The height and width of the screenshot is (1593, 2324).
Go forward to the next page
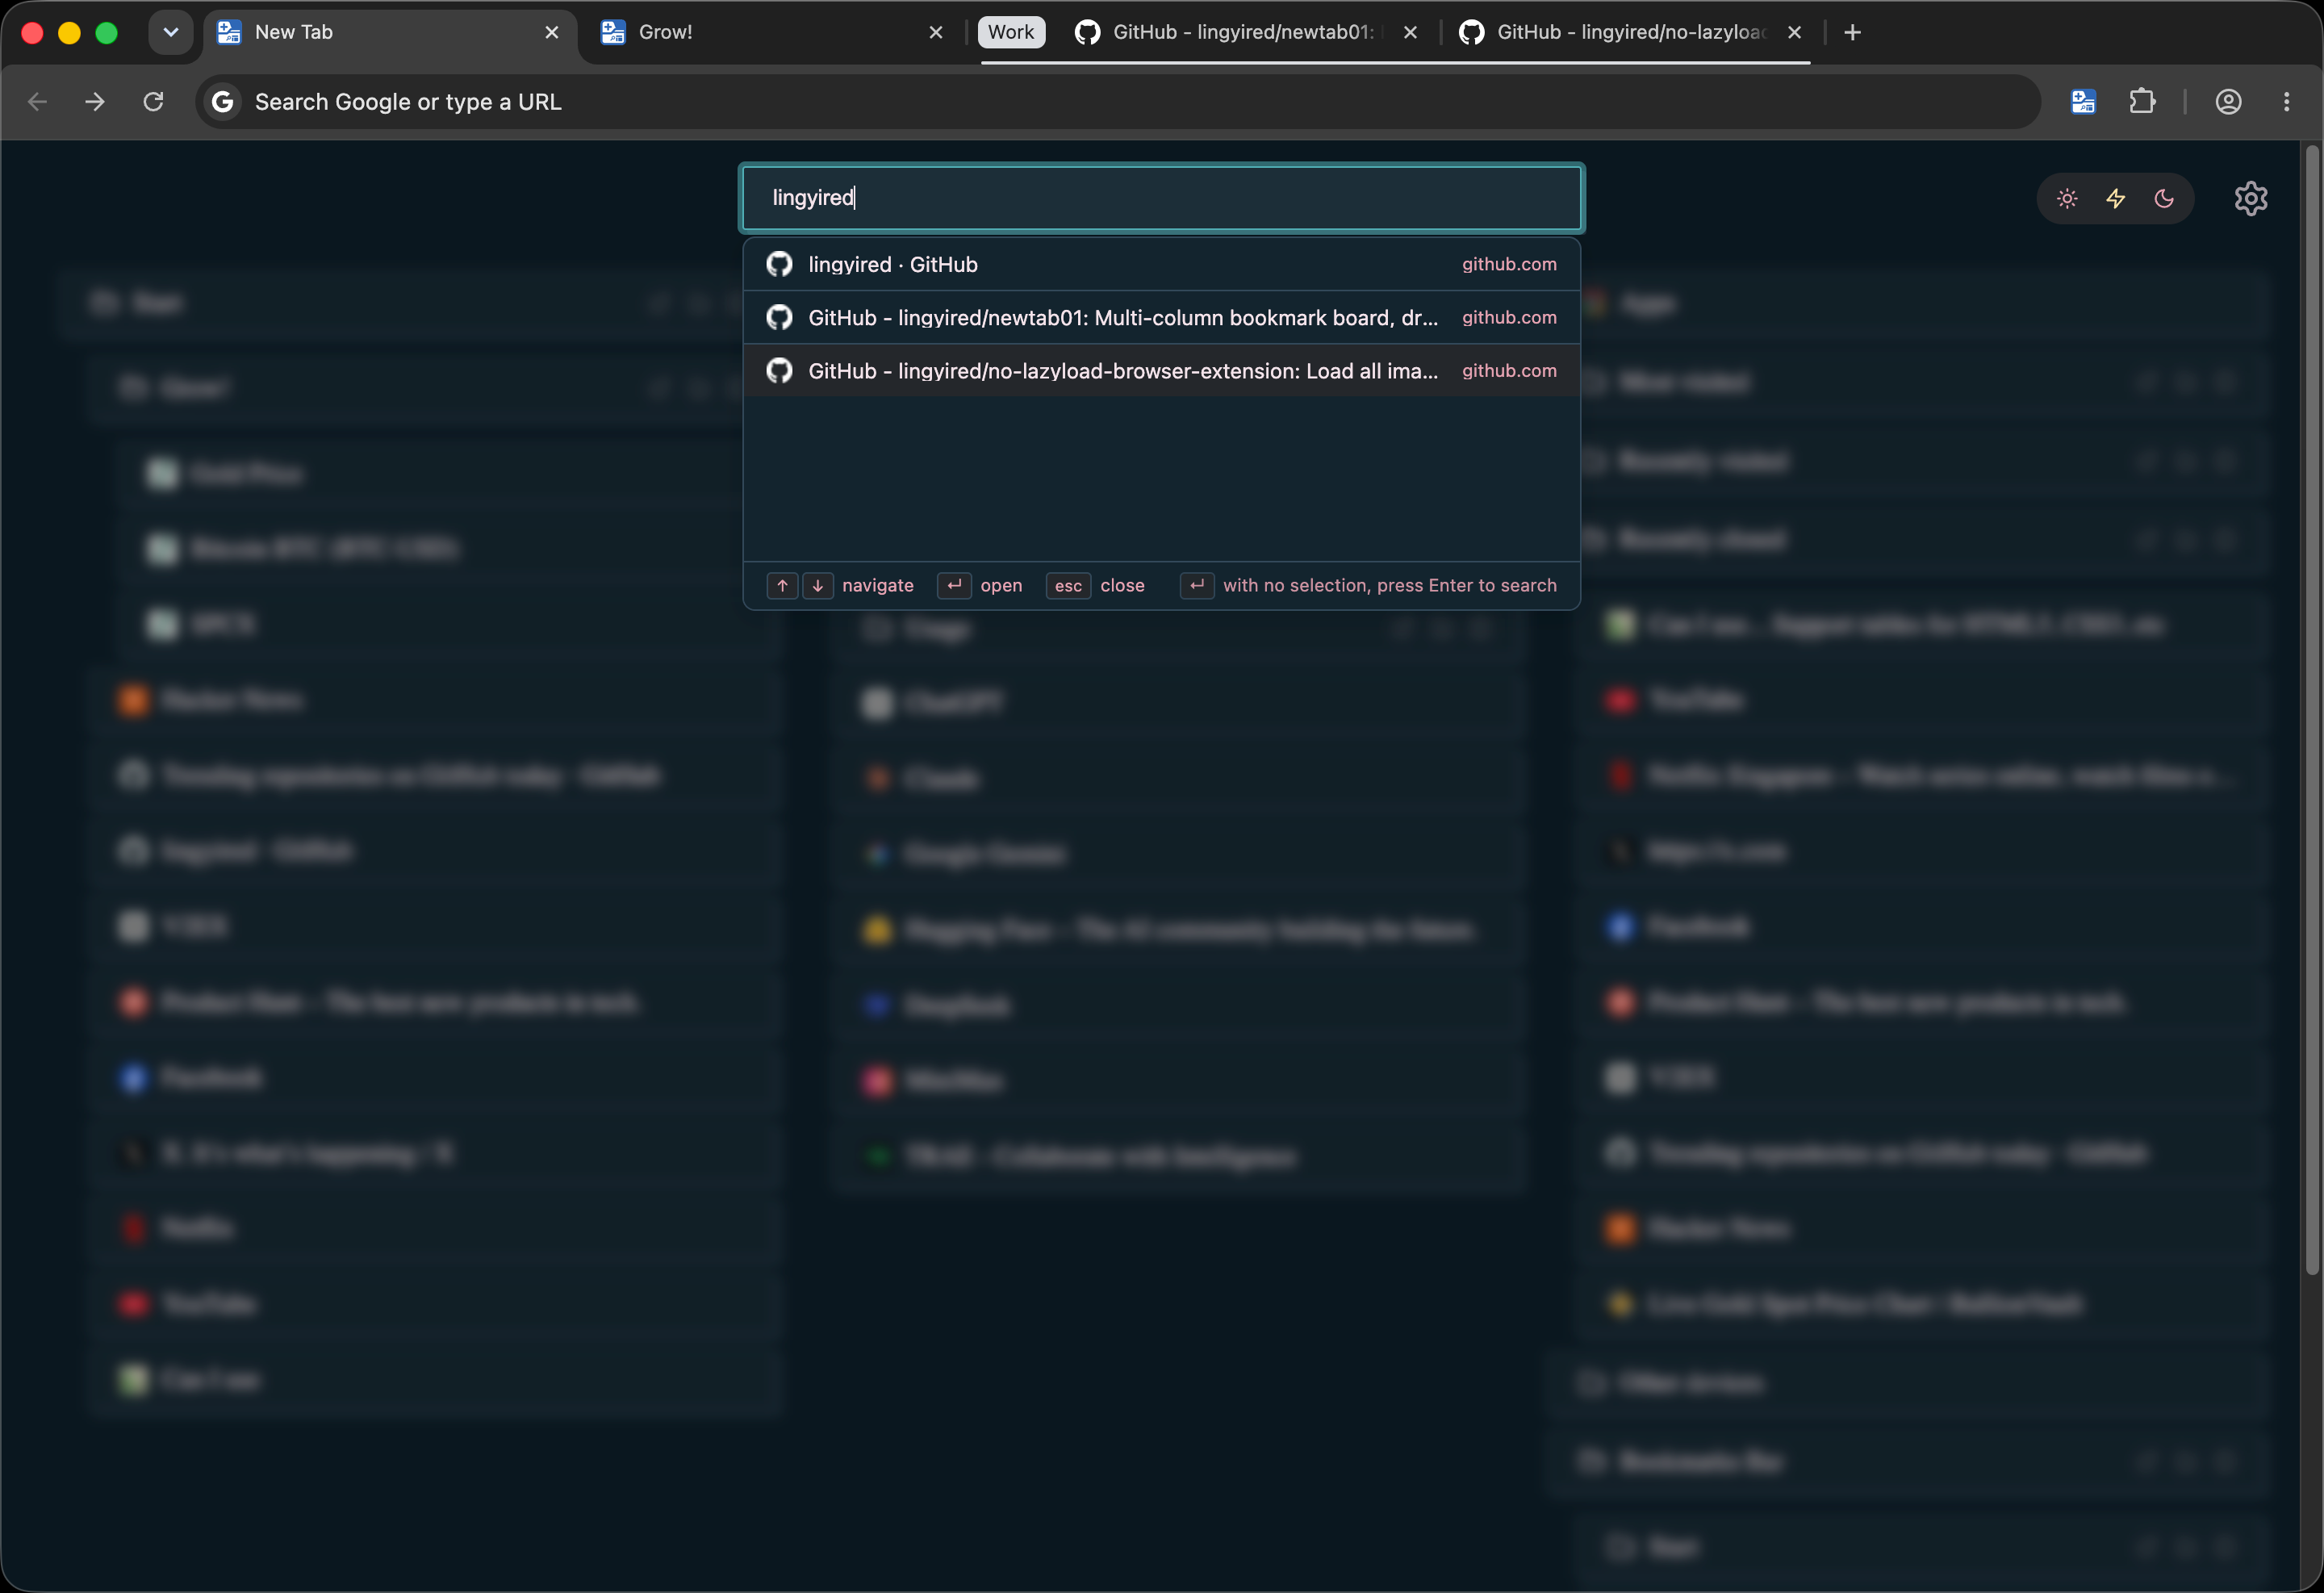click(95, 102)
